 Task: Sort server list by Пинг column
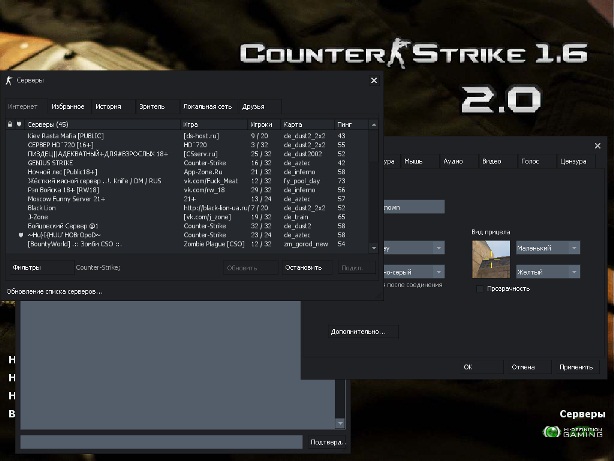tap(351, 125)
